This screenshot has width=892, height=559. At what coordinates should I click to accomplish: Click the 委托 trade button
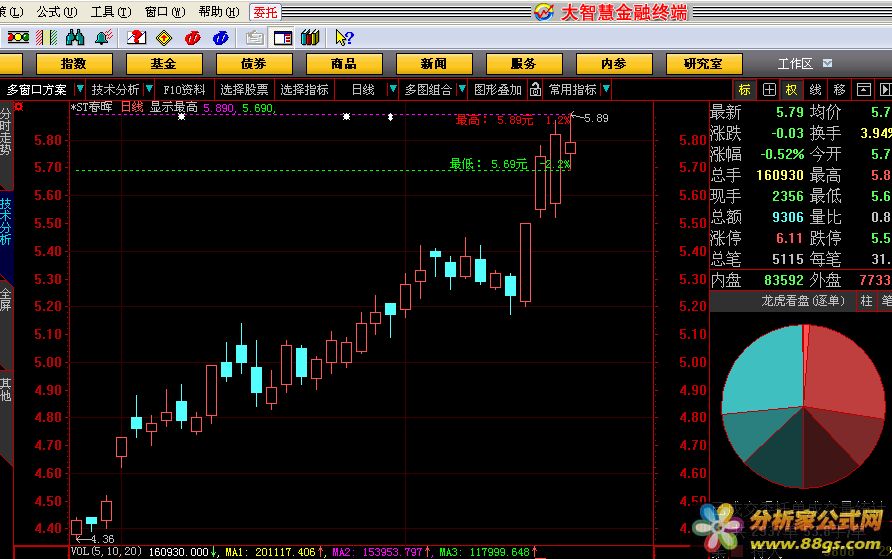[x=265, y=12]
